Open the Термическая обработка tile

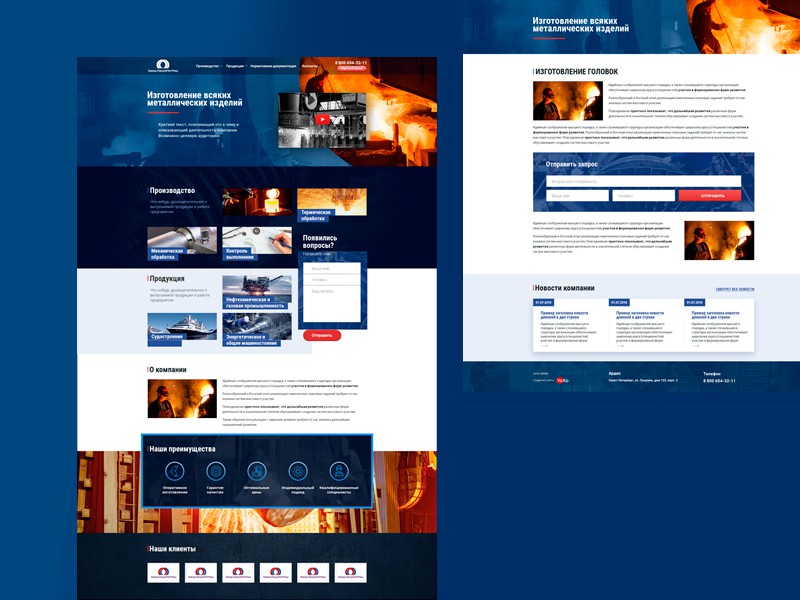(x=332, y=205)
